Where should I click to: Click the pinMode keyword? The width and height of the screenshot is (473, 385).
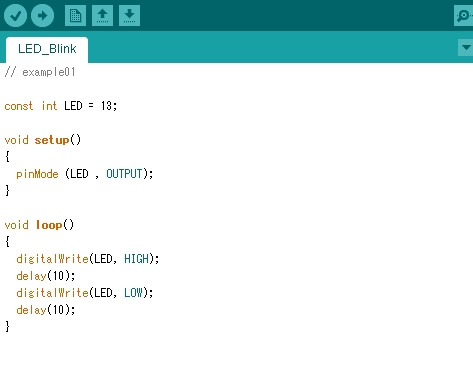pos(37,174)
